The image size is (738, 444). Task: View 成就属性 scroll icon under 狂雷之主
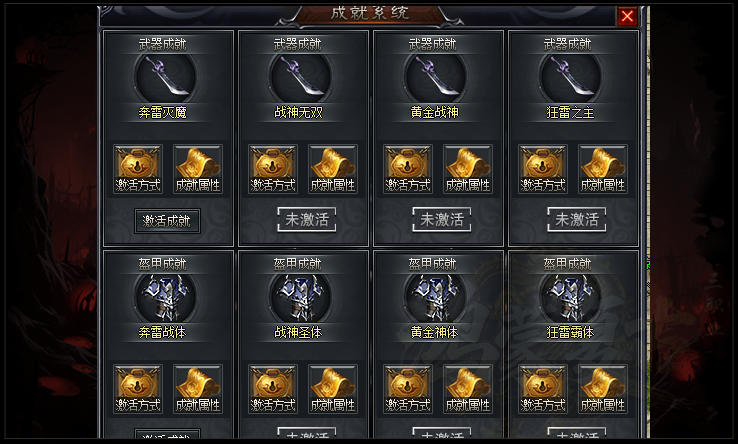click(x=602, y=169)
